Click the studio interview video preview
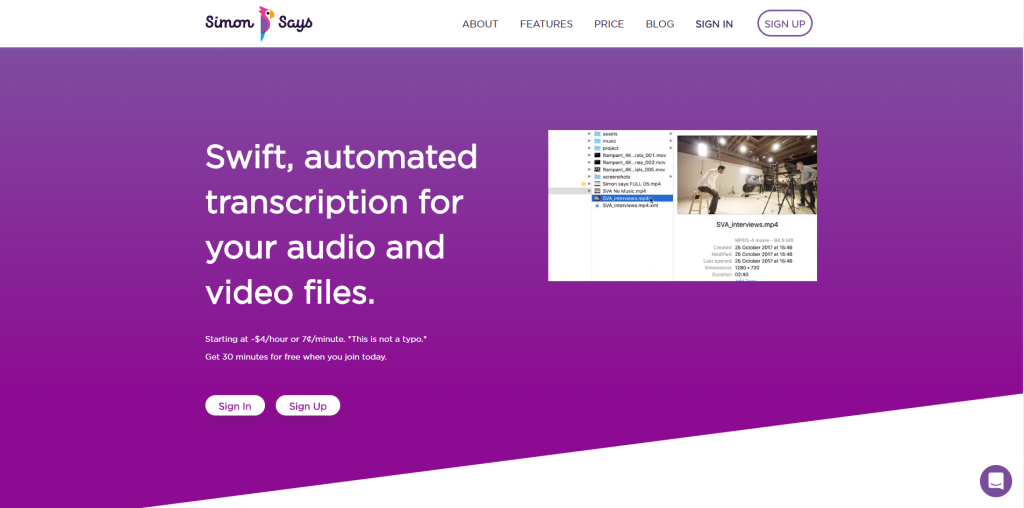The width and height of the screenshot is (1024, 508). [746, 174]
